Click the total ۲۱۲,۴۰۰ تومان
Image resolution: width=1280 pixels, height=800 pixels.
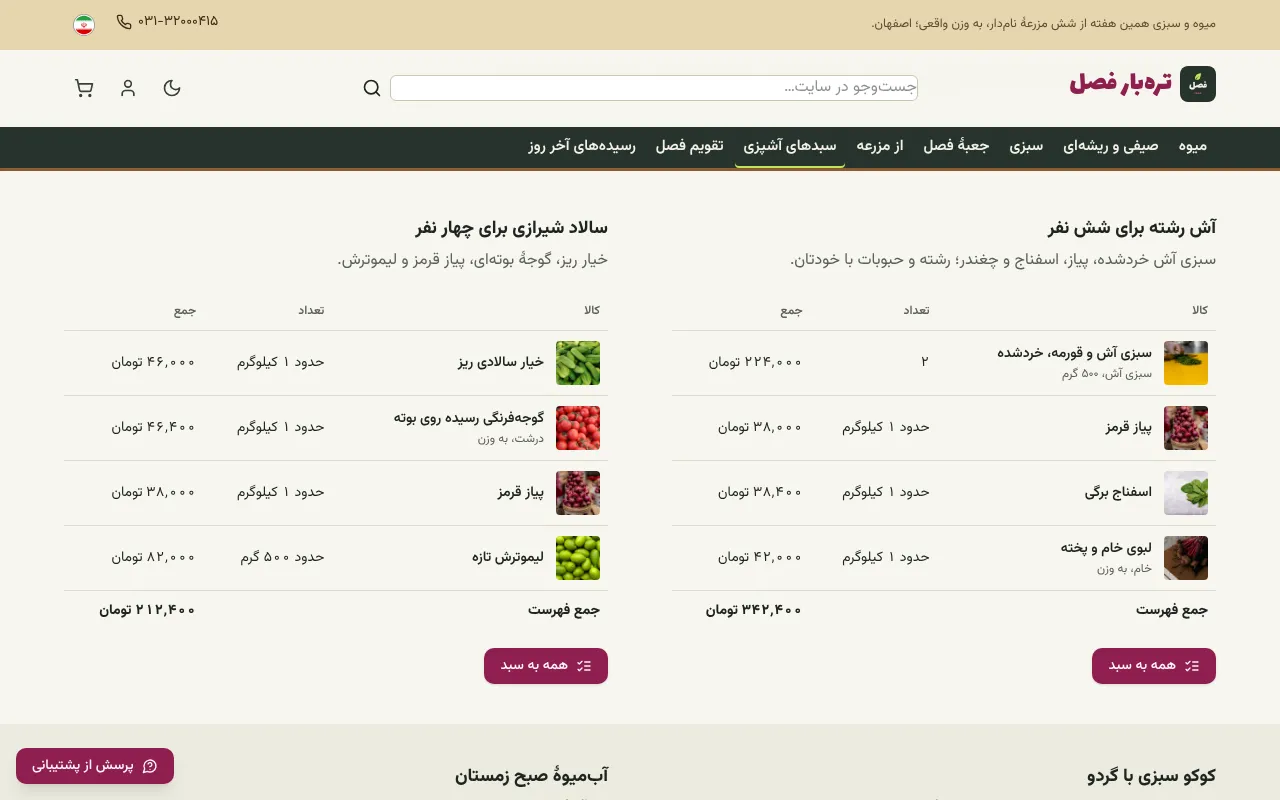pos(147,609)
